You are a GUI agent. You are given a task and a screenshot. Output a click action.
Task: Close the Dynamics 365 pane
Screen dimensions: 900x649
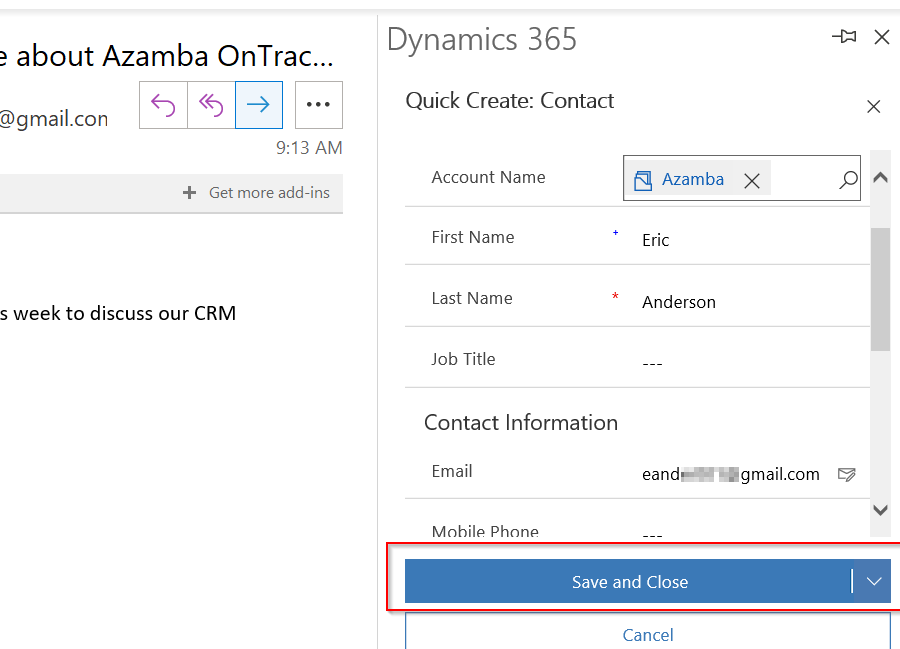pyautogui.click(x=882, y=37)
